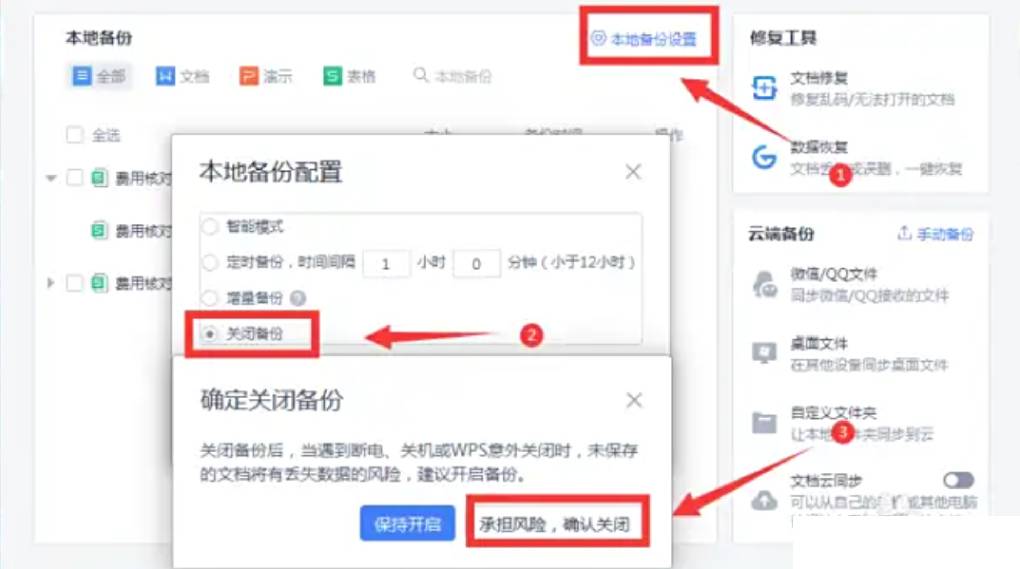Viewport: 1020px width, 569px height.
Task: Click 在其他设备同步桌面文件 description text
Action: (x=869, y=365)
